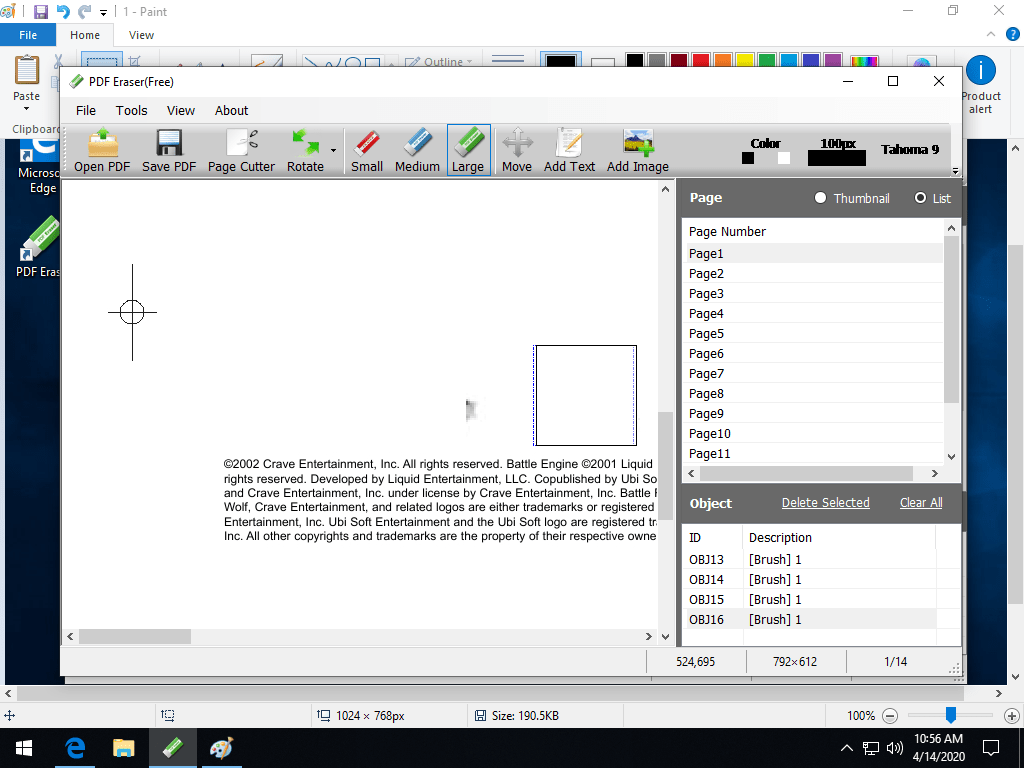Select object OBJ15 row
Image resolution: width=1024 pixels, height=768 pixels.
pos(810,600)
